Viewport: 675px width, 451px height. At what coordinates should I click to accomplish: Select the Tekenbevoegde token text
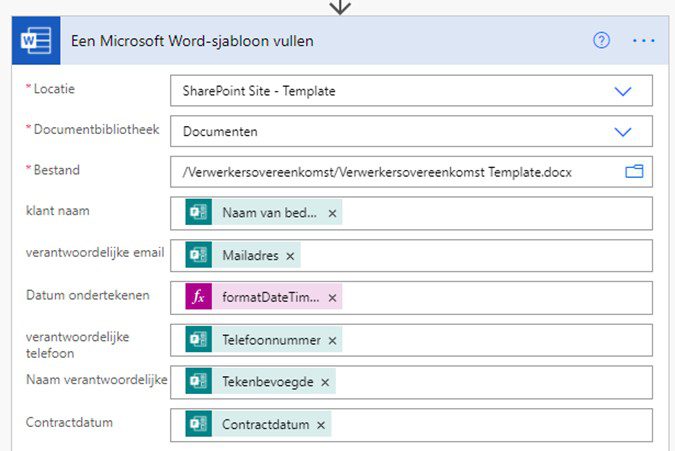click(x=268, y=382)
